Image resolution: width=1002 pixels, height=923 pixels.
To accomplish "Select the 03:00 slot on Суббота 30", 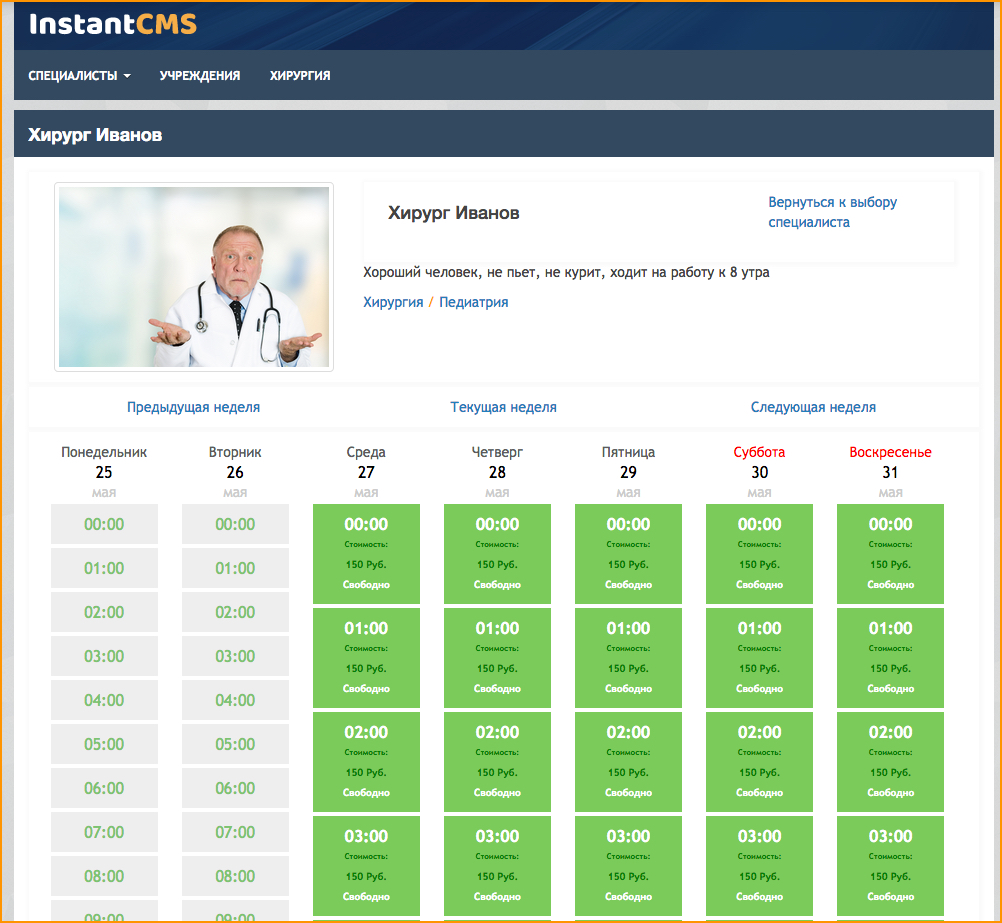I will [x=759, y=866].
